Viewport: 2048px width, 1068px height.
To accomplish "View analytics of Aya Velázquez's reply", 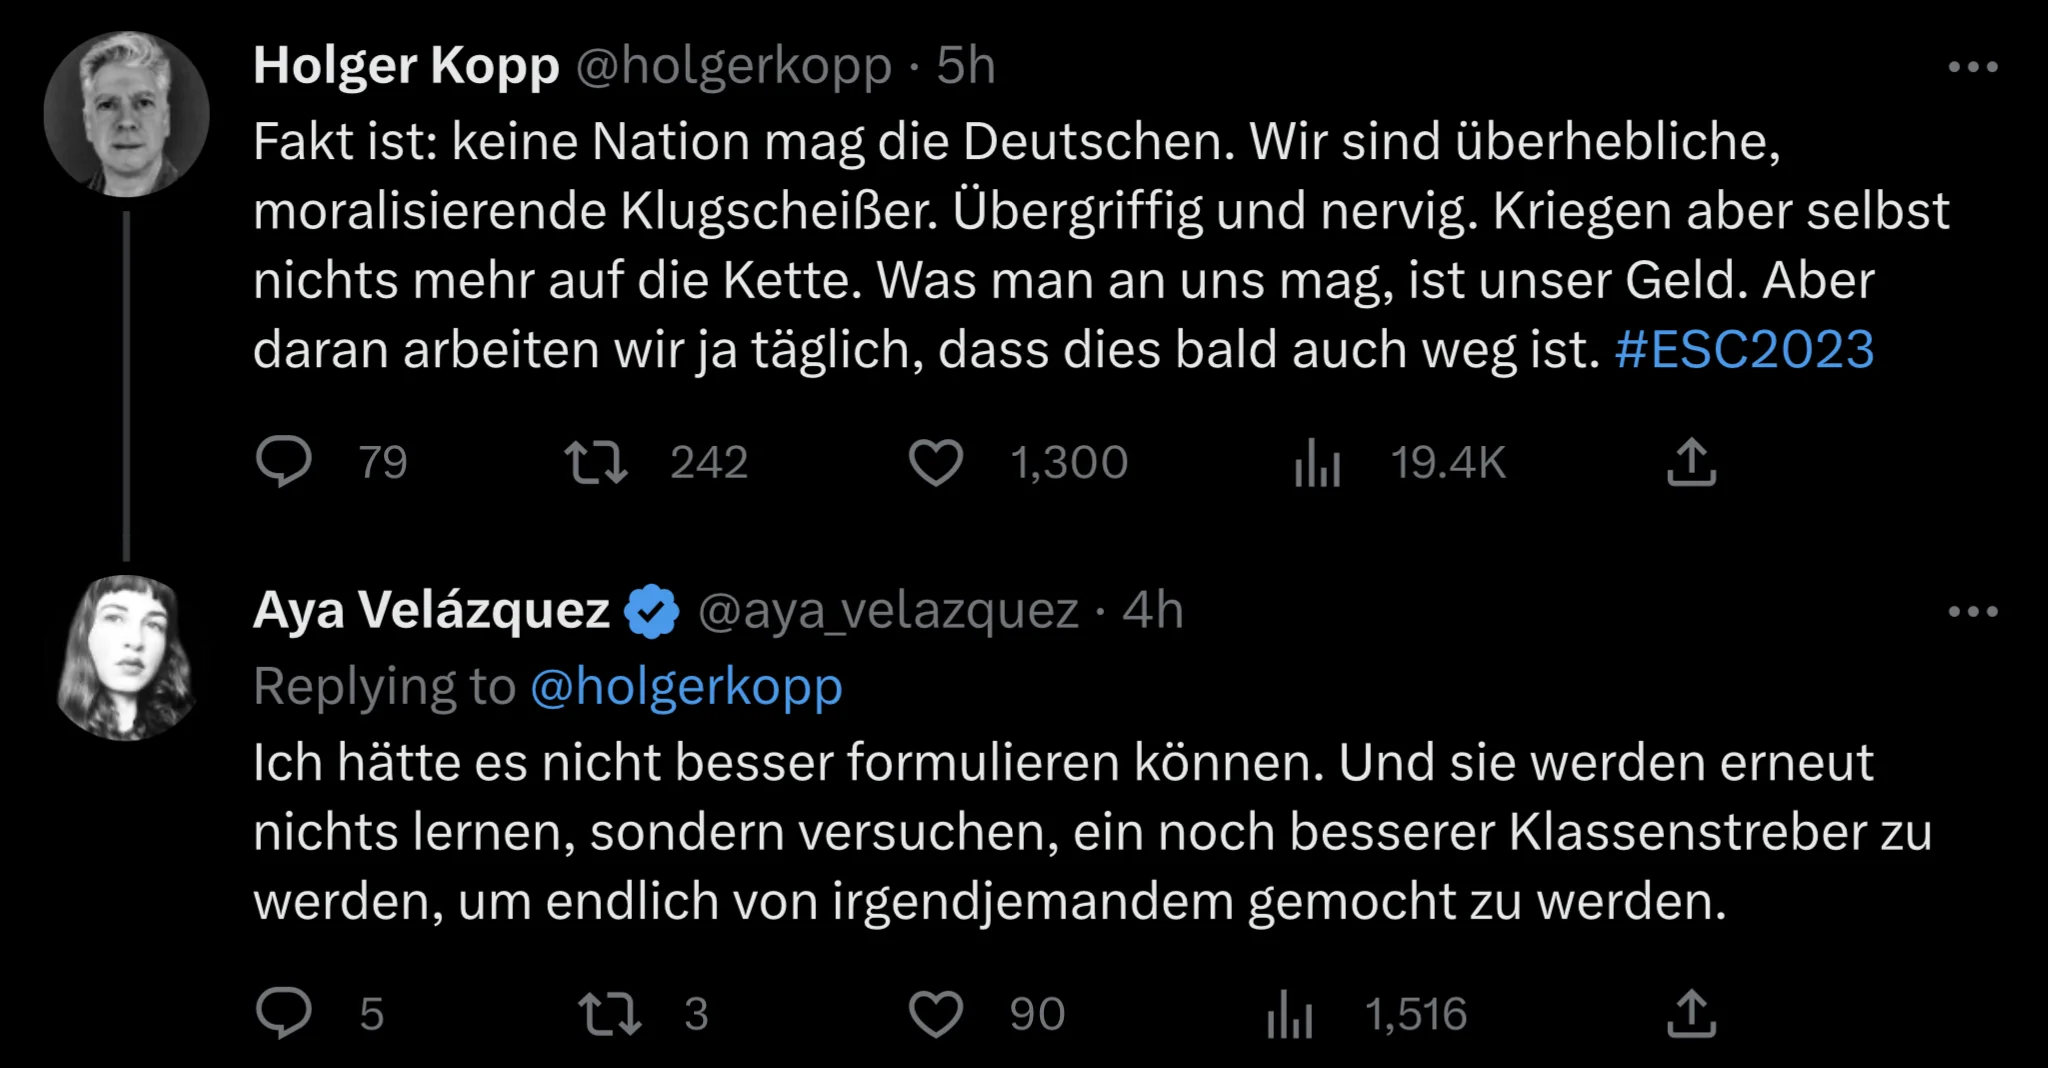I will (1289, 1014).
